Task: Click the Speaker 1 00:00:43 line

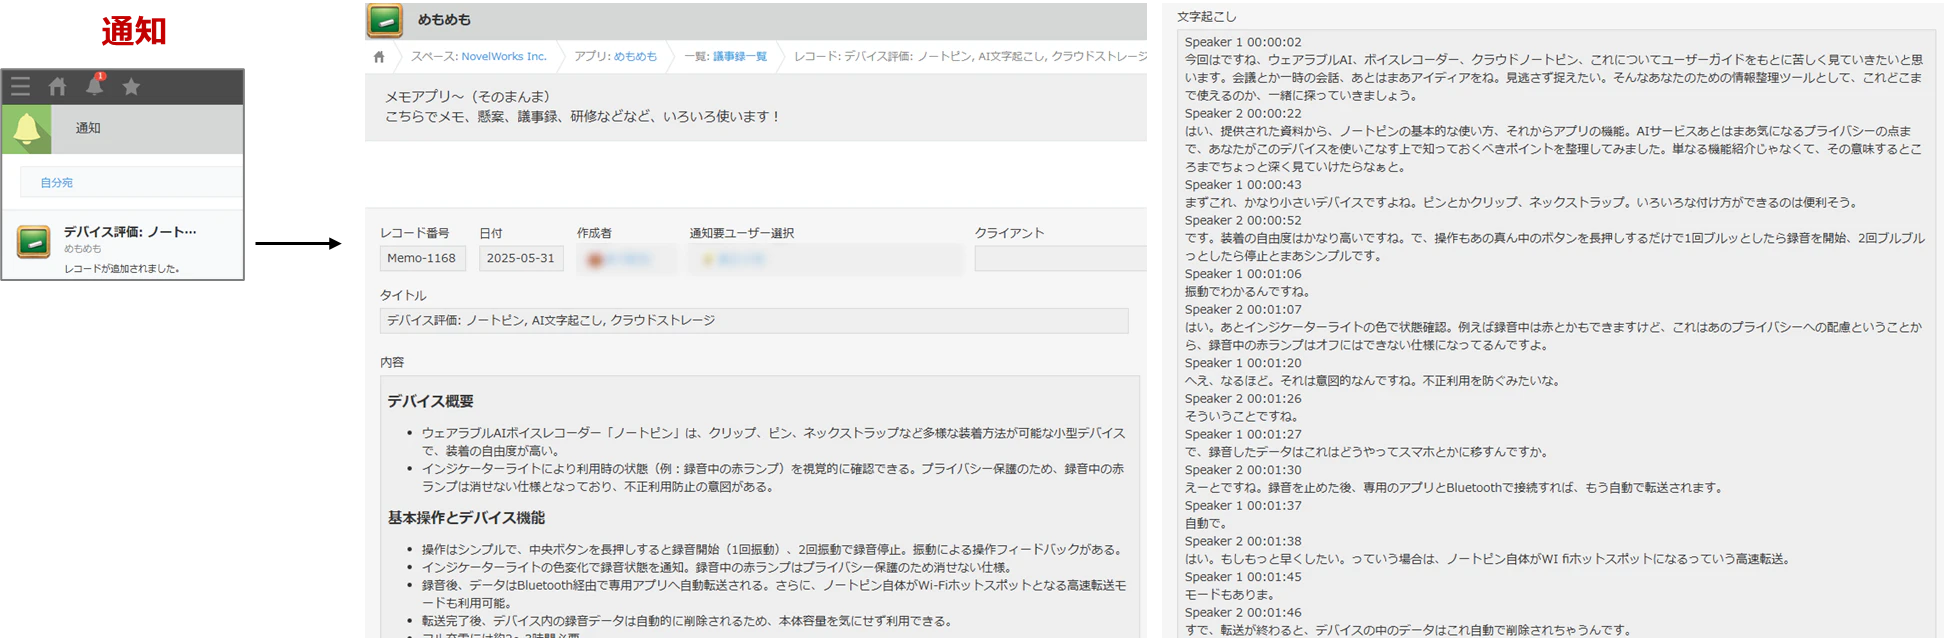Action: 1243,185
